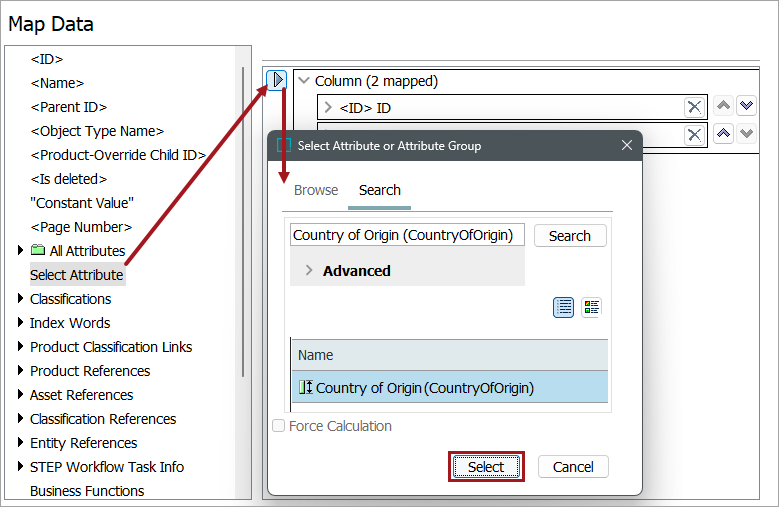Viewport: 779px width, 507px height.
Task: Expand the Asset References node
Action: click(20, 394)
